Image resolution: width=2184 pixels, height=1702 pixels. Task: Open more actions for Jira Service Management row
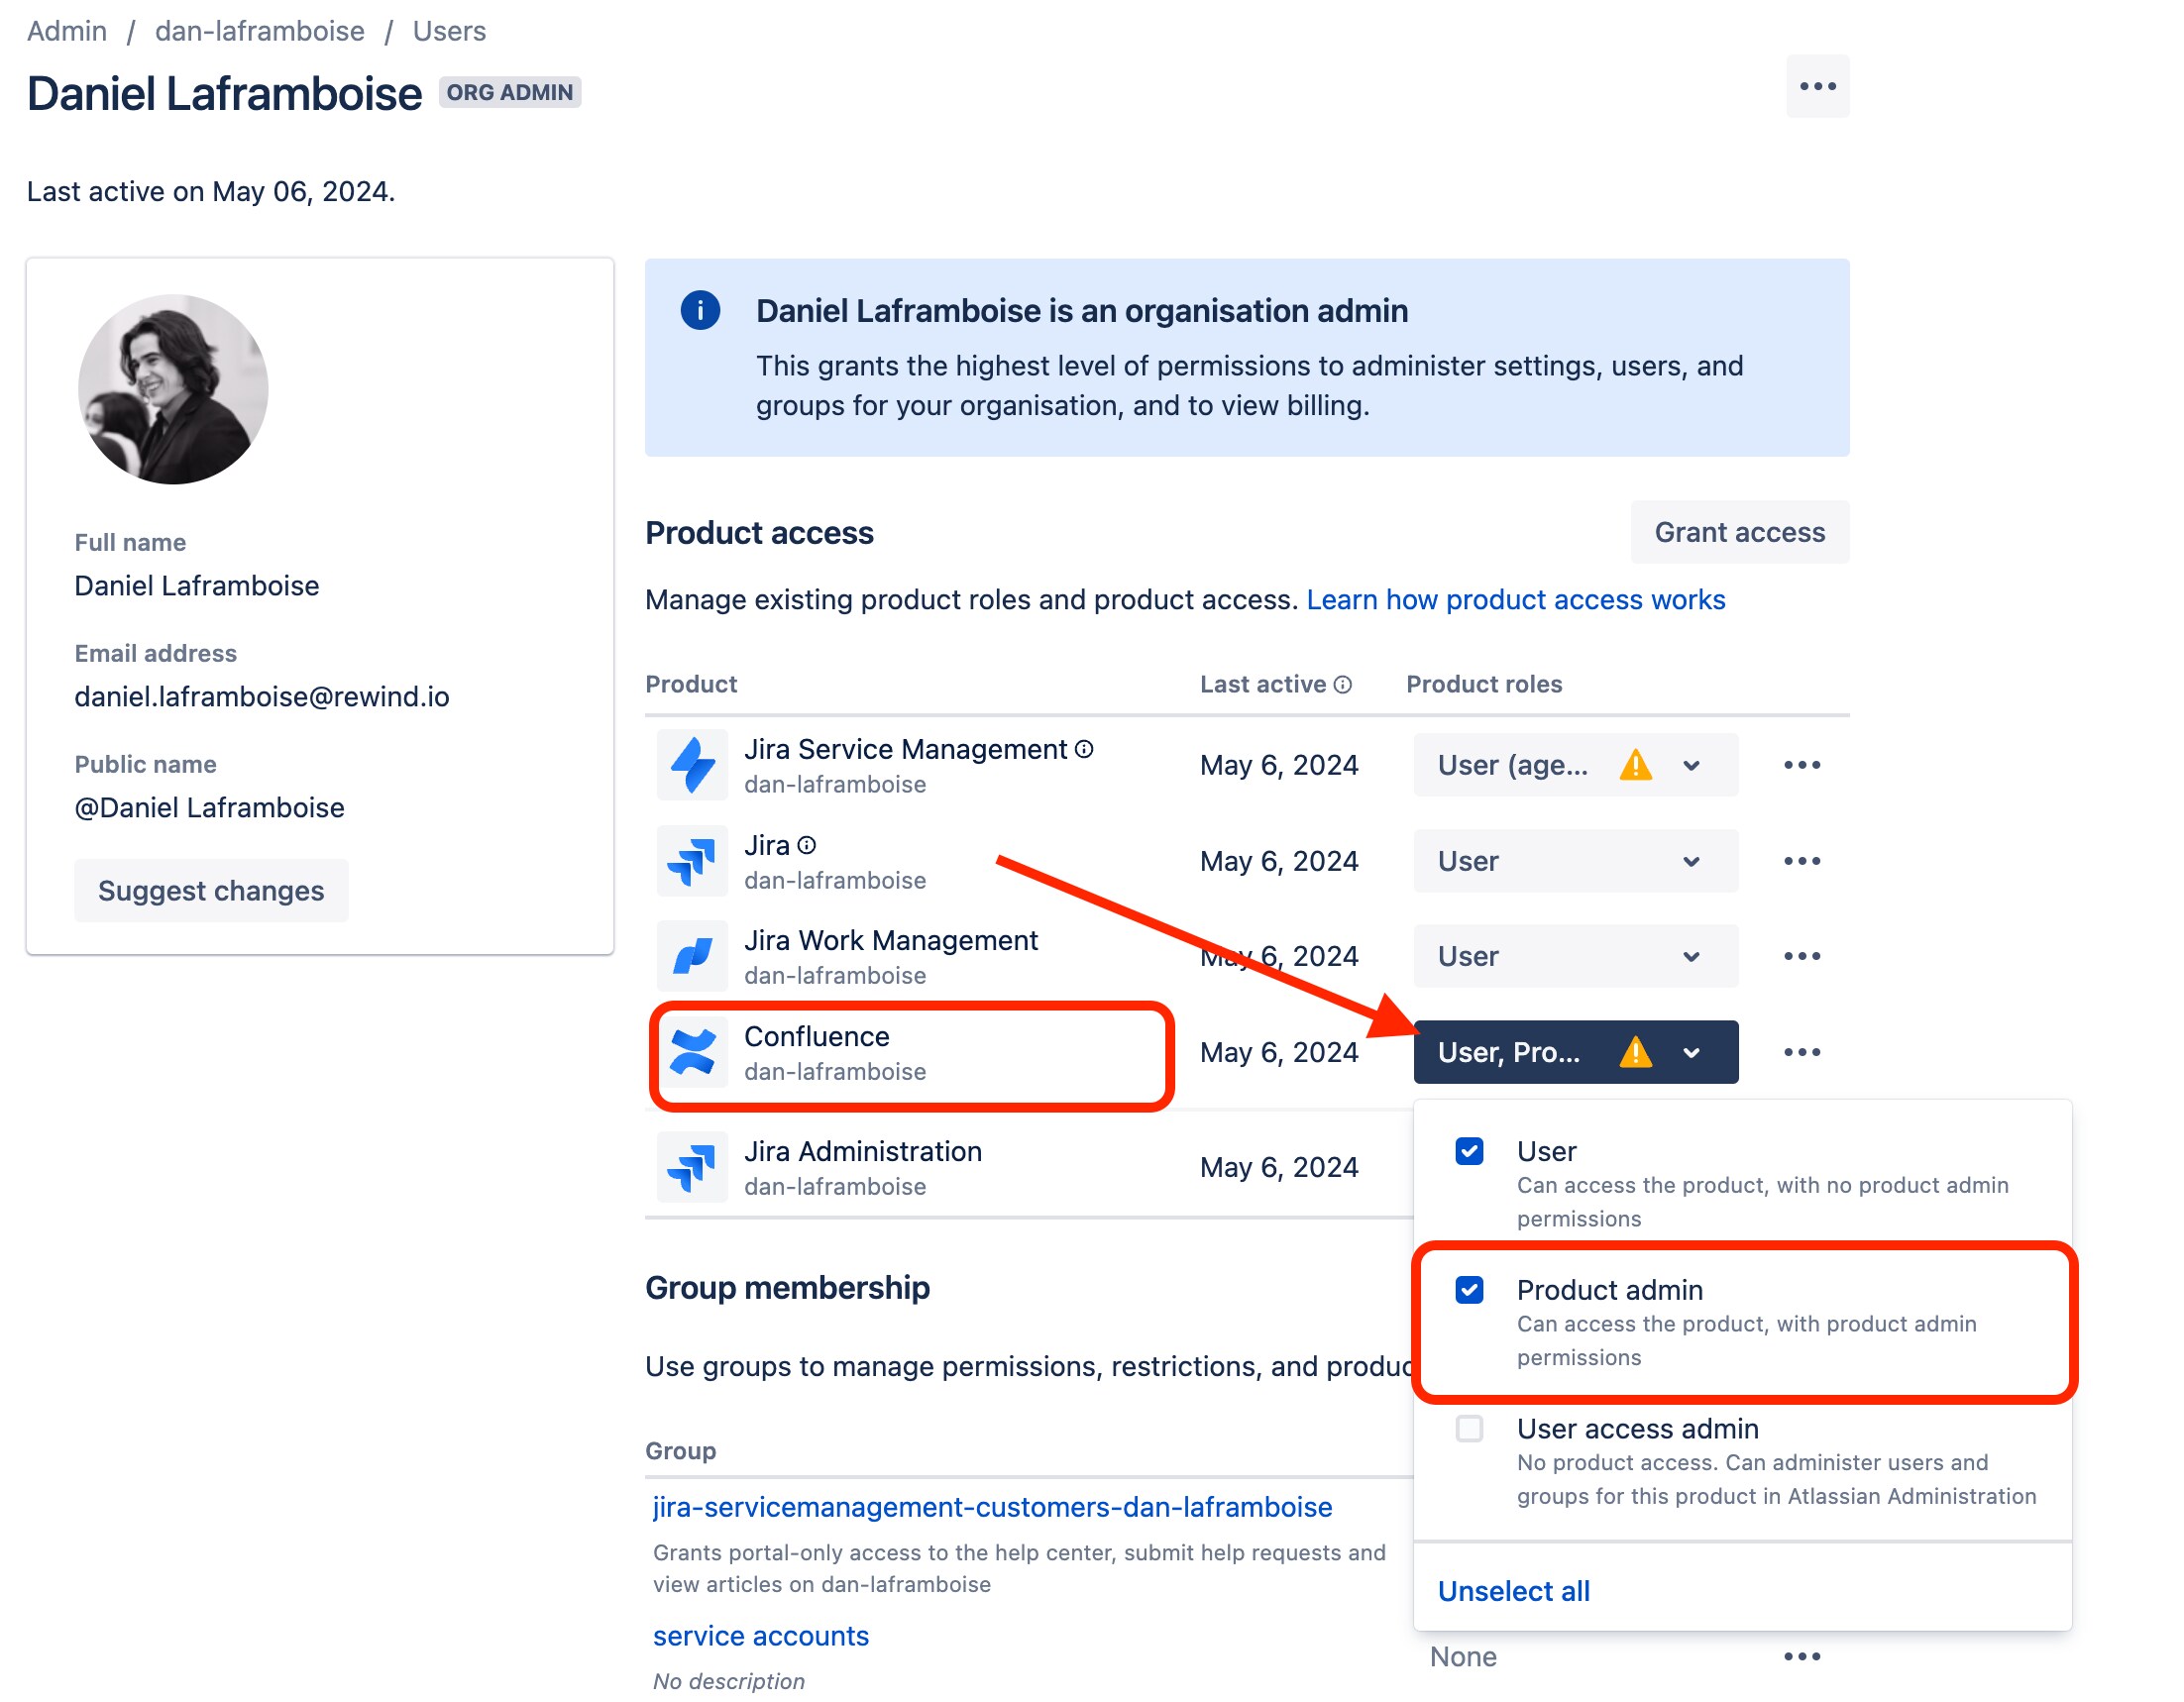pos(1801,766)
